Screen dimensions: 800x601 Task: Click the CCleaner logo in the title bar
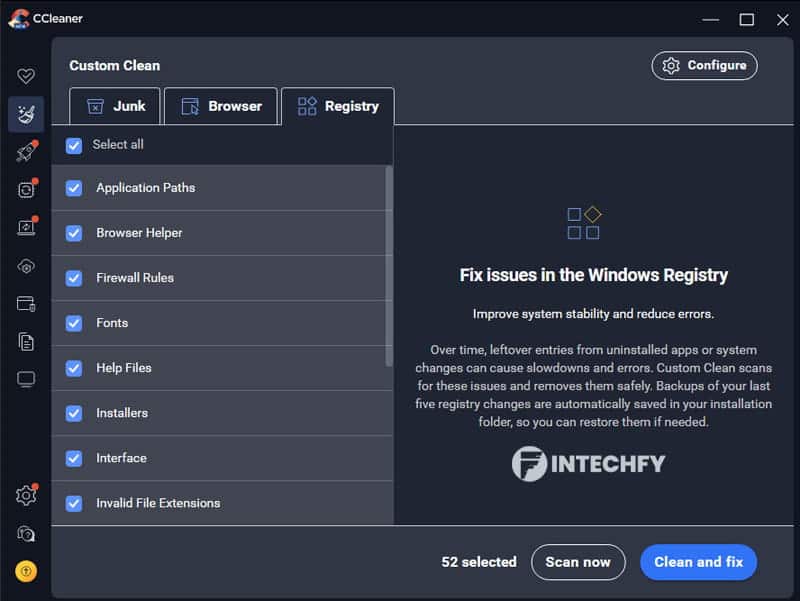(x=19, y=19)
